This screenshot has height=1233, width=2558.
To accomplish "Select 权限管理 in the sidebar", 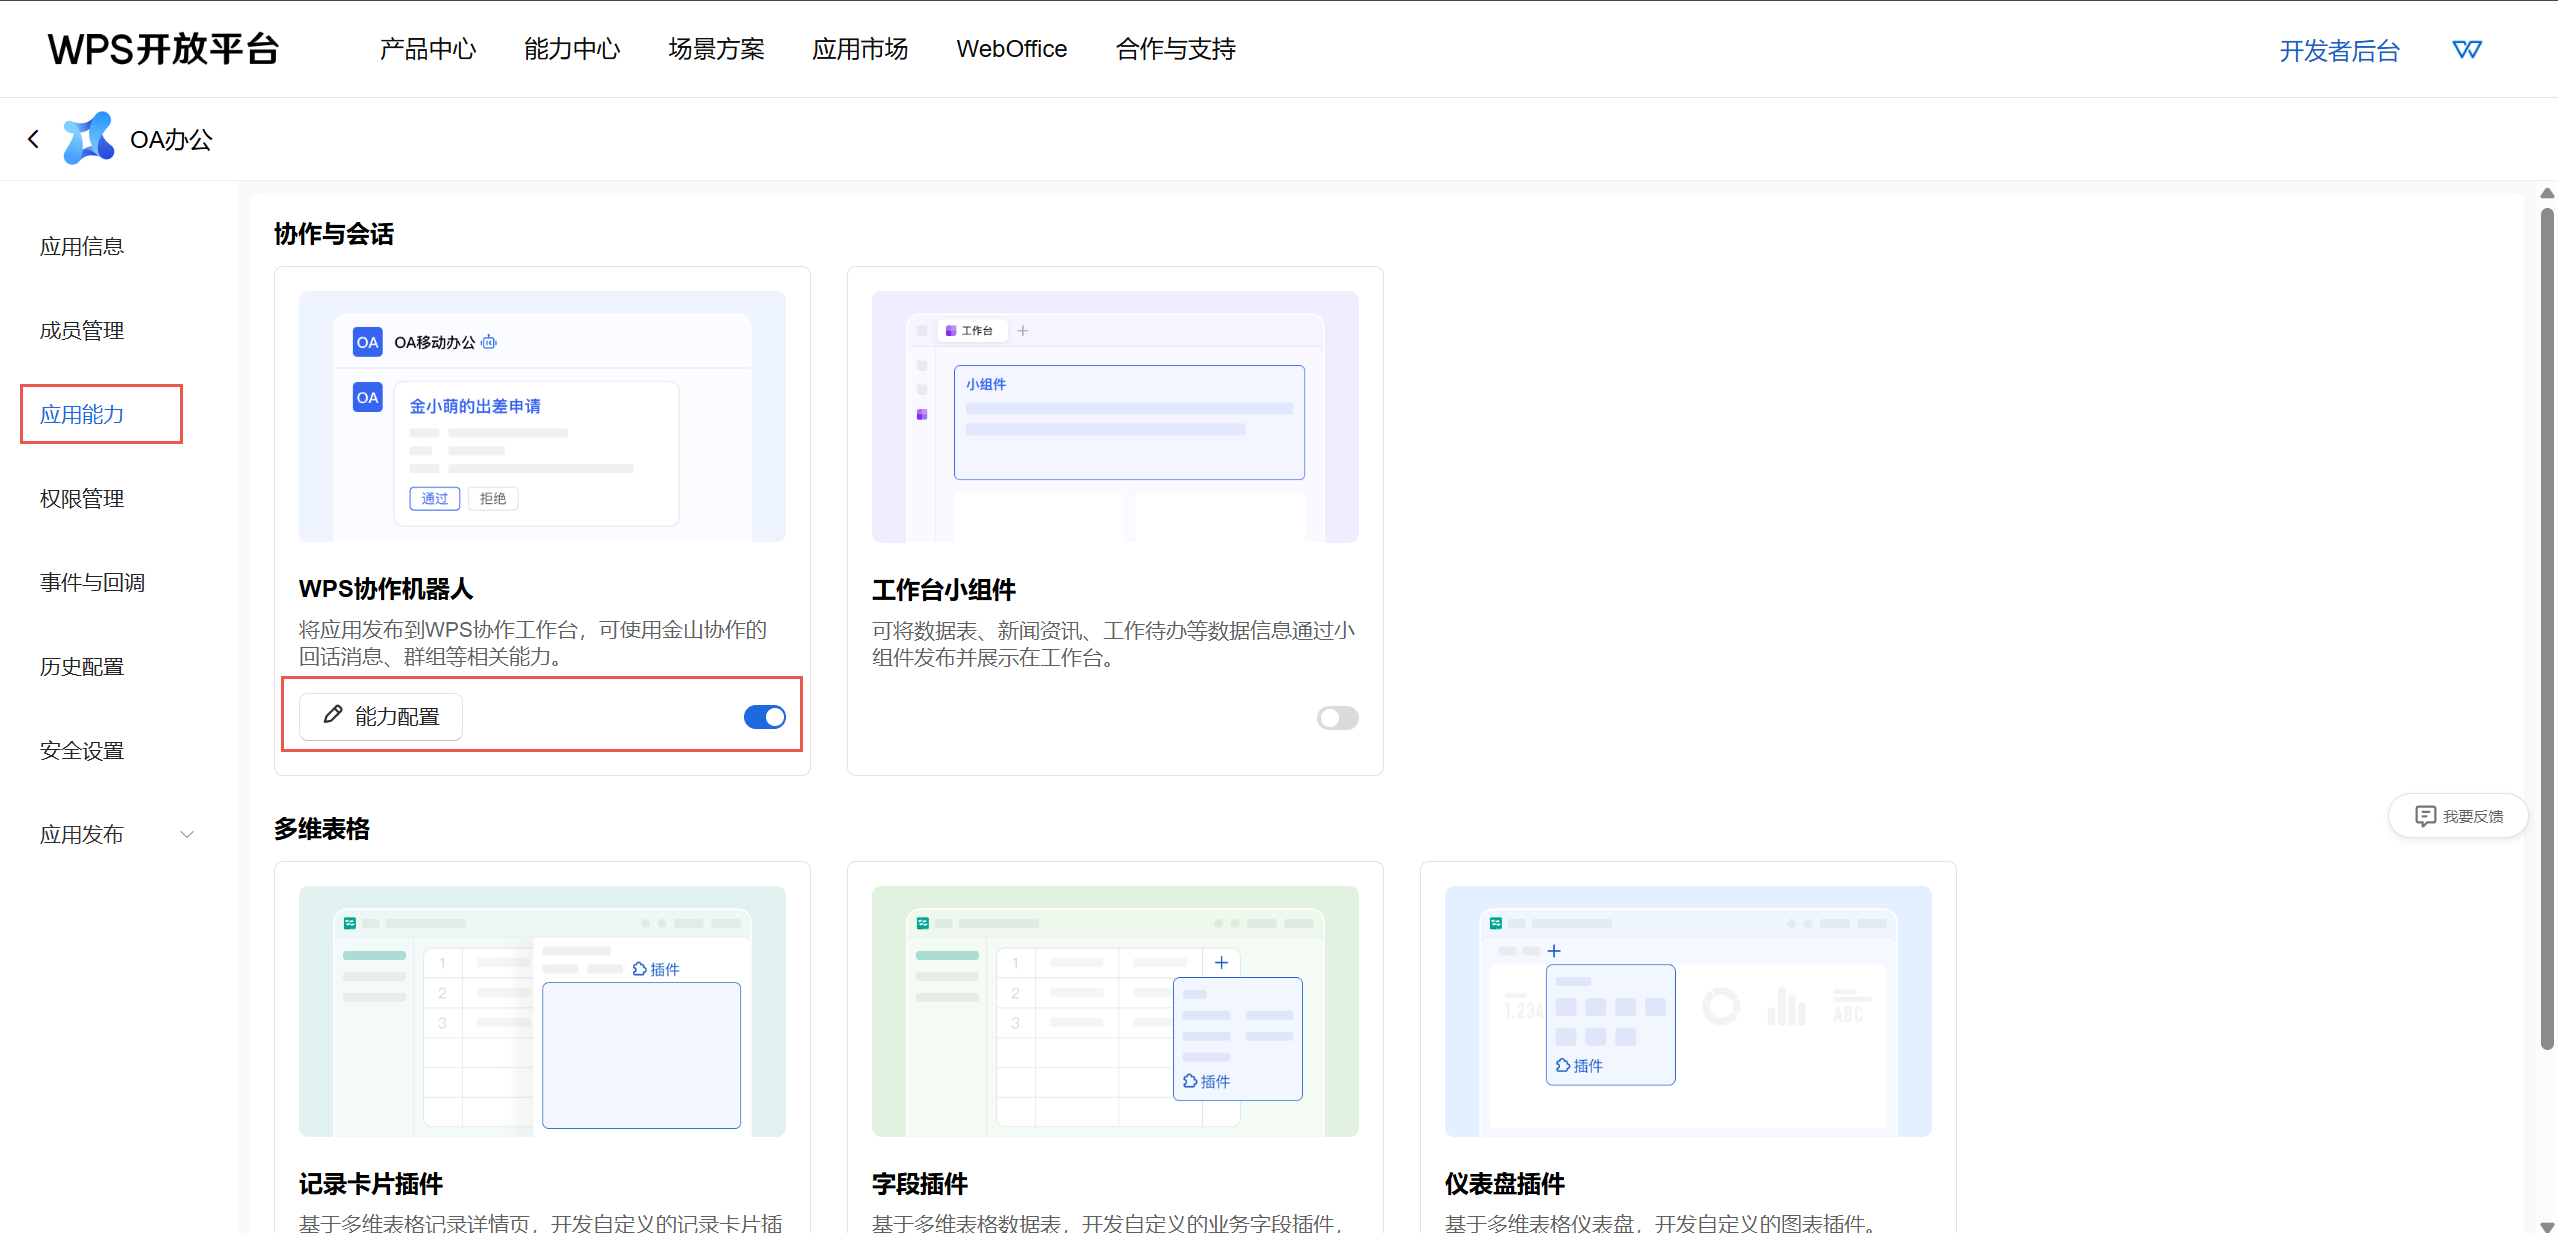I will [82, 498].
